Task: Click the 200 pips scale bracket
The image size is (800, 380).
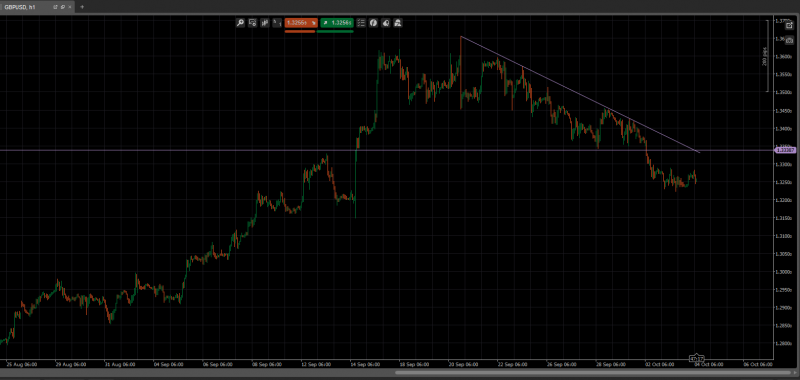Action: pos(766,57)
